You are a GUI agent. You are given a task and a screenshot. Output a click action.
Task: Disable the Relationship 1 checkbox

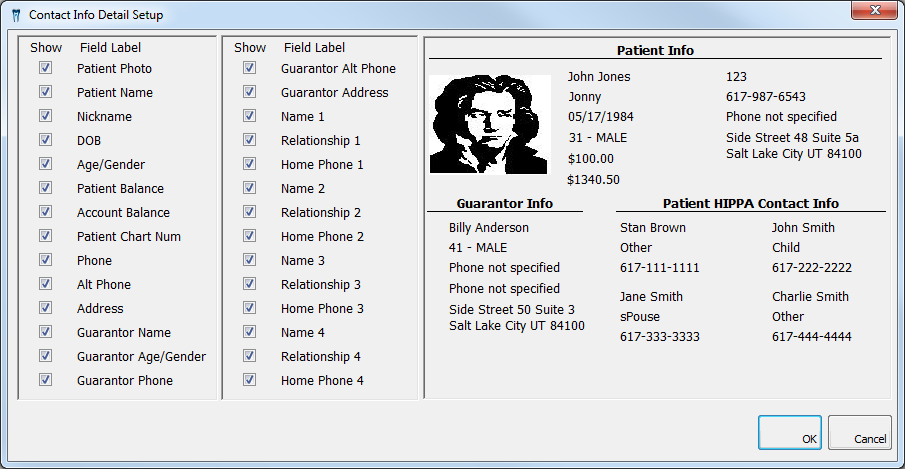tap(249, 140)
